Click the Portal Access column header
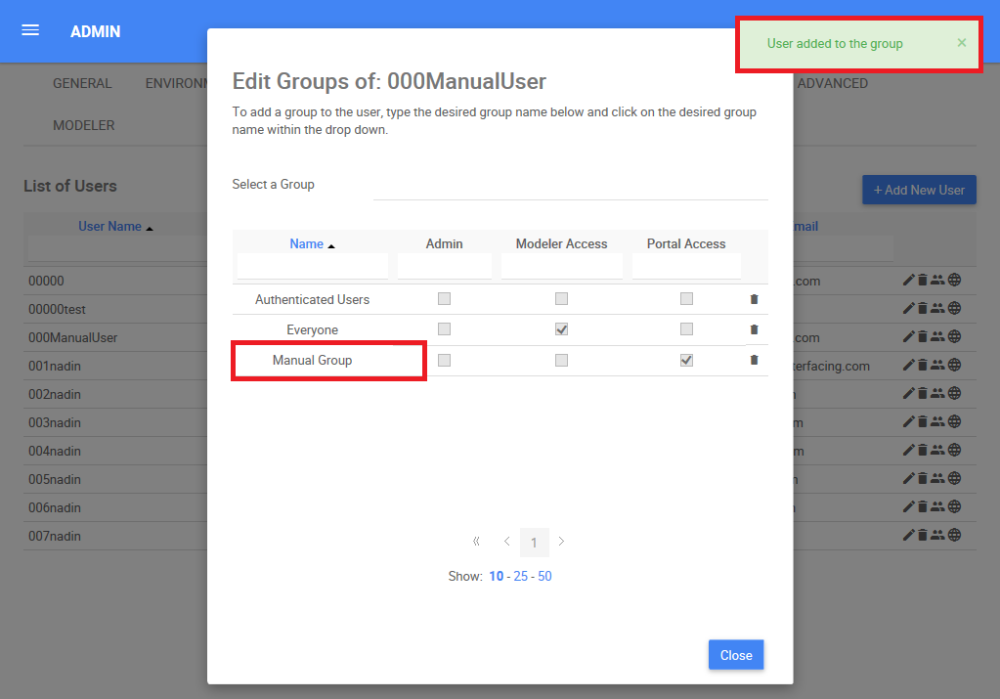1000x699 pixels. (686, 244)
